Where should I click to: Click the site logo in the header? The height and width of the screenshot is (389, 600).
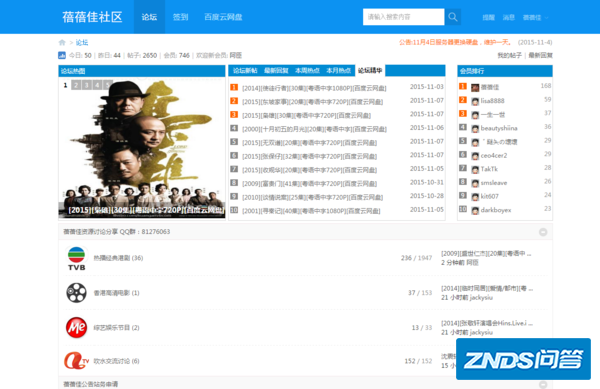pyautogui.click(x=92, y=17)
